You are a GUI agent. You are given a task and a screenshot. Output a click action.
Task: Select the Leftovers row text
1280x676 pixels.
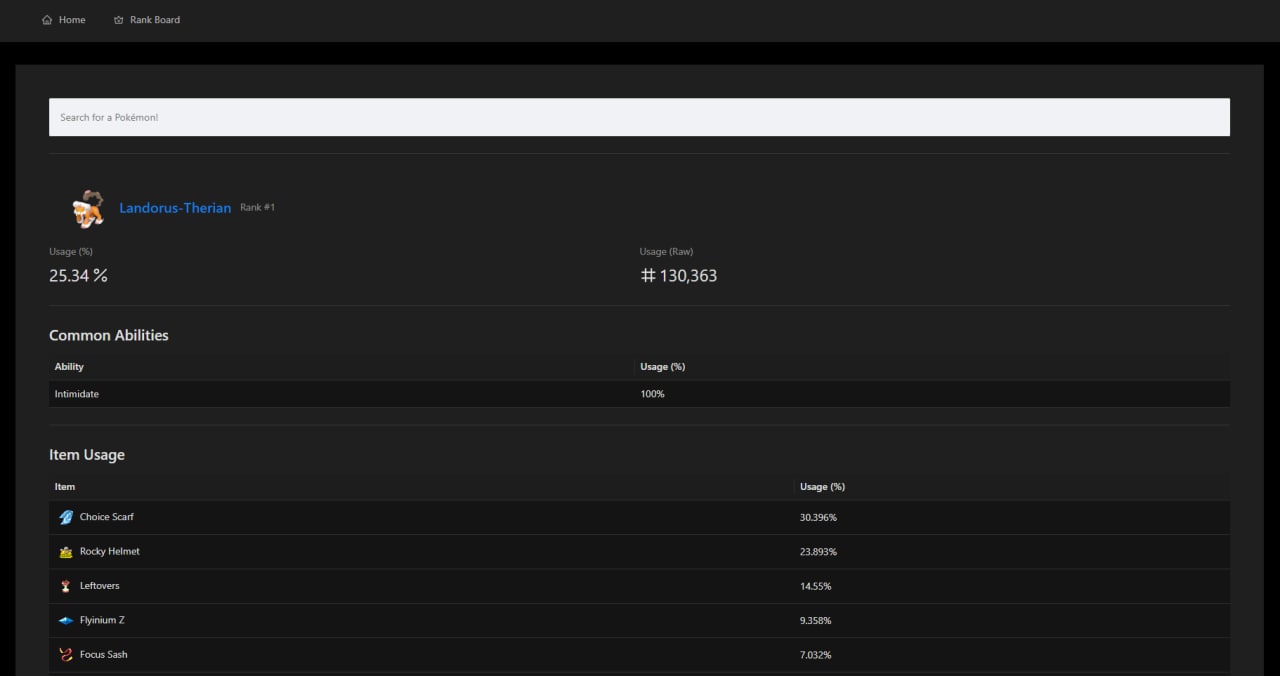(100, 586)
